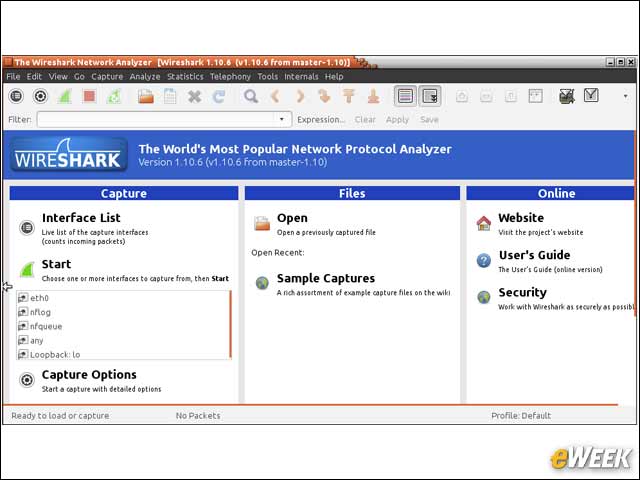Reload this capture file toolbar icon
The height and width of the screenshot is (480, 640).
click(219, 96)
